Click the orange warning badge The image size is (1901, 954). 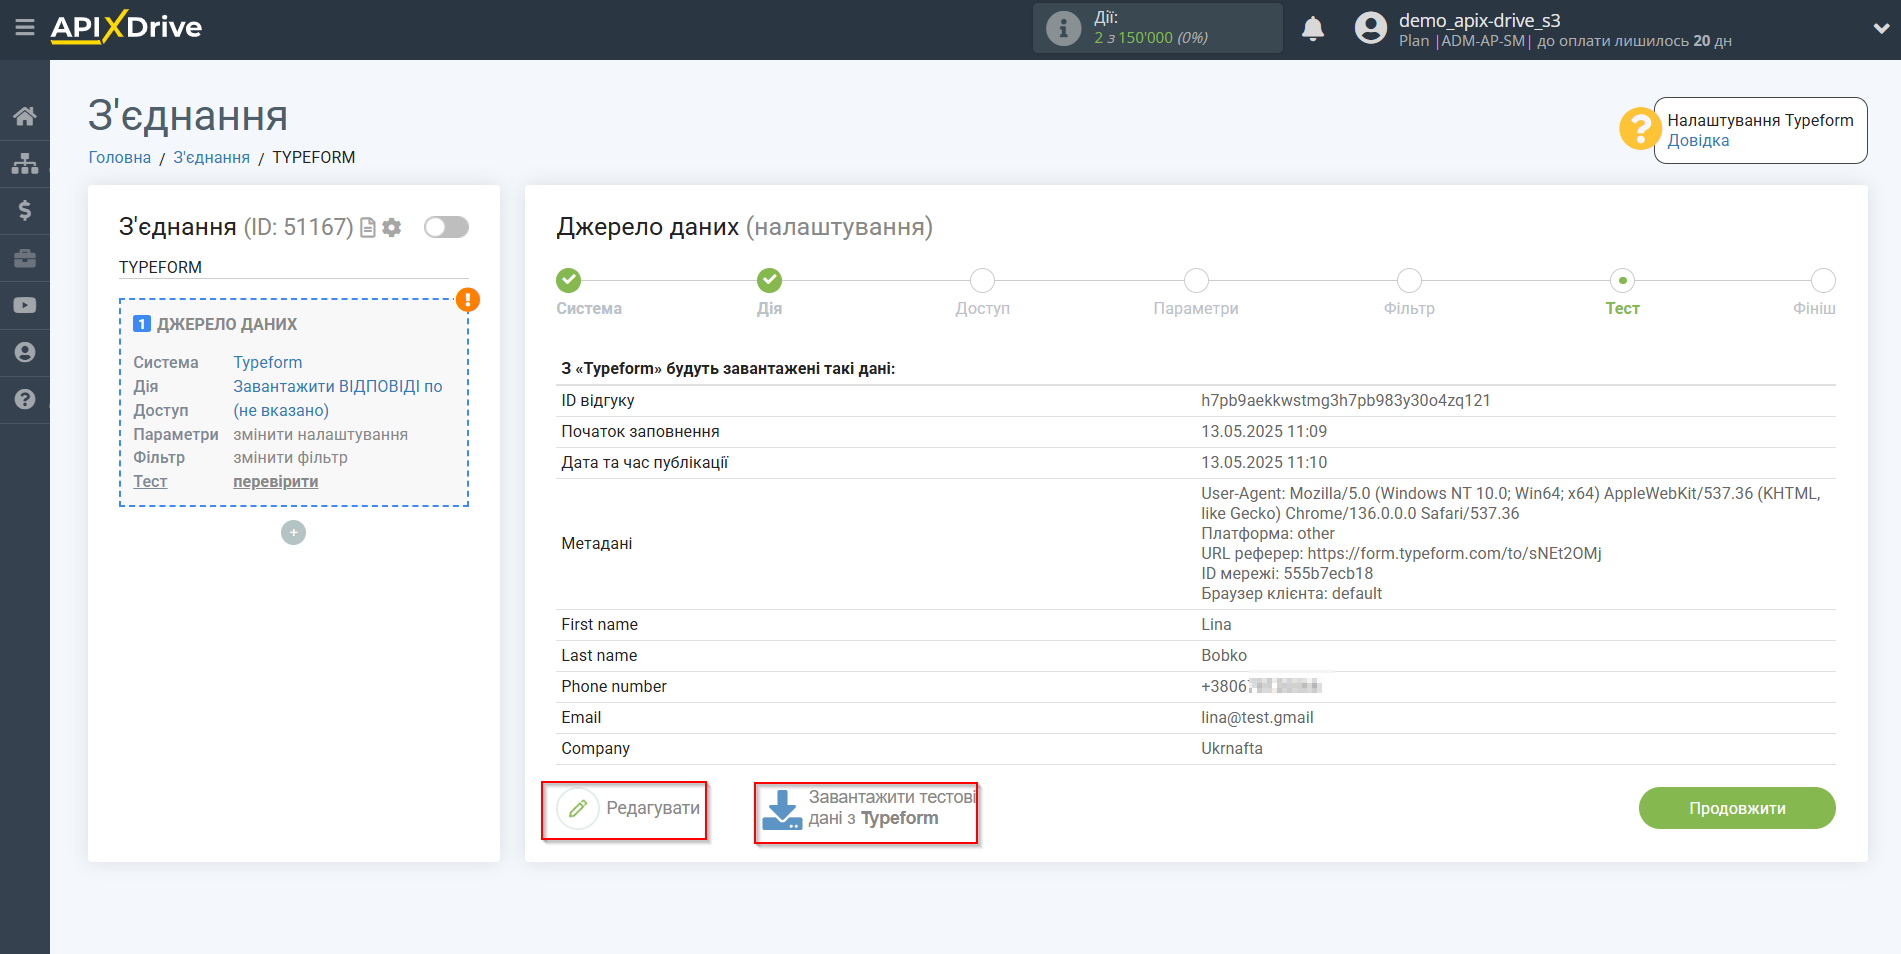(468, 299)
